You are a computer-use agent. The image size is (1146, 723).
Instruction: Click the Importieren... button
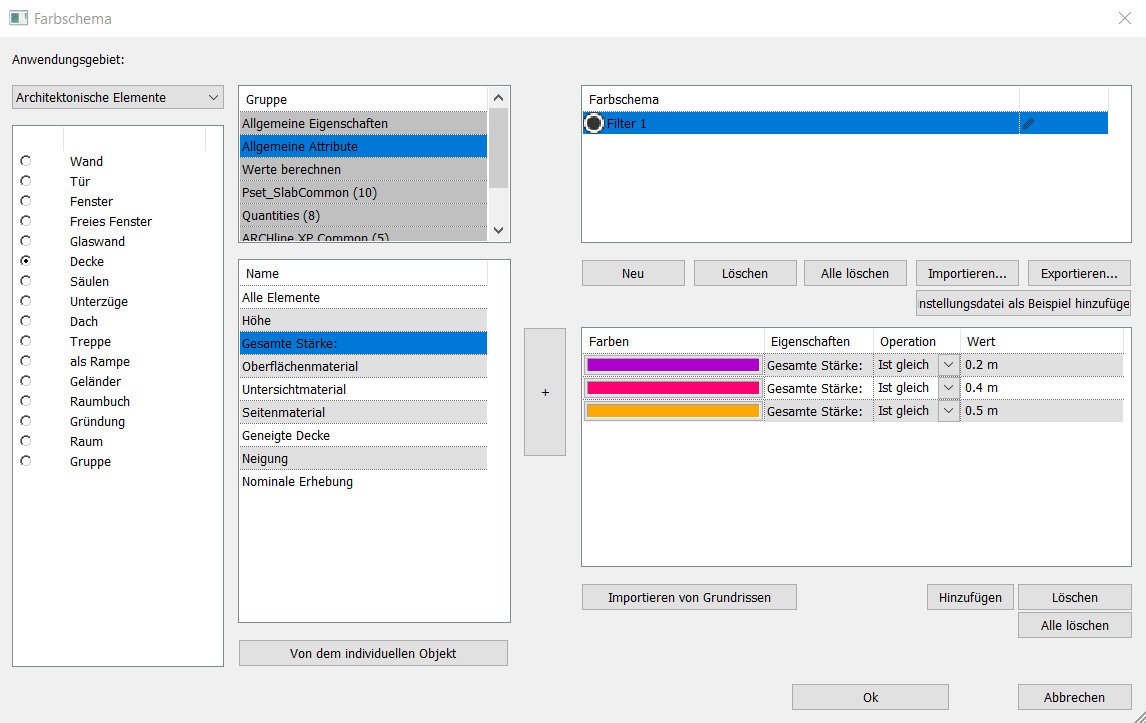coord(967,273)
